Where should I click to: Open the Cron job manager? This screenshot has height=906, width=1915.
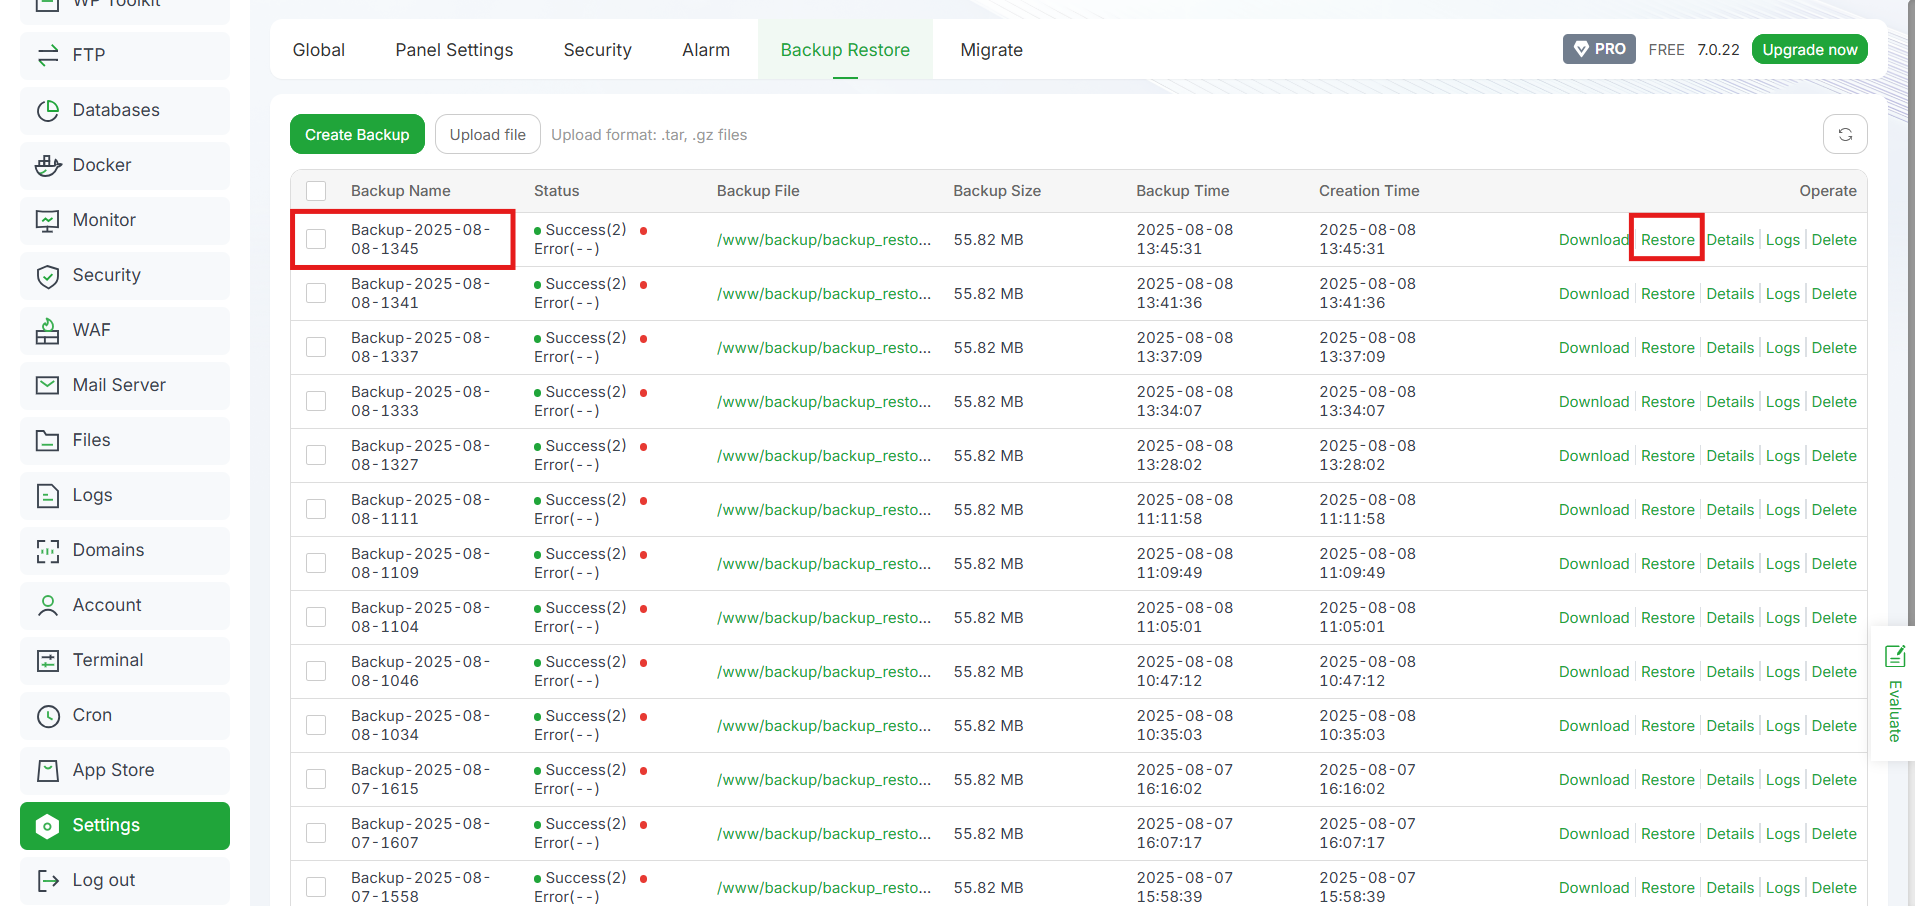(90, 715)
